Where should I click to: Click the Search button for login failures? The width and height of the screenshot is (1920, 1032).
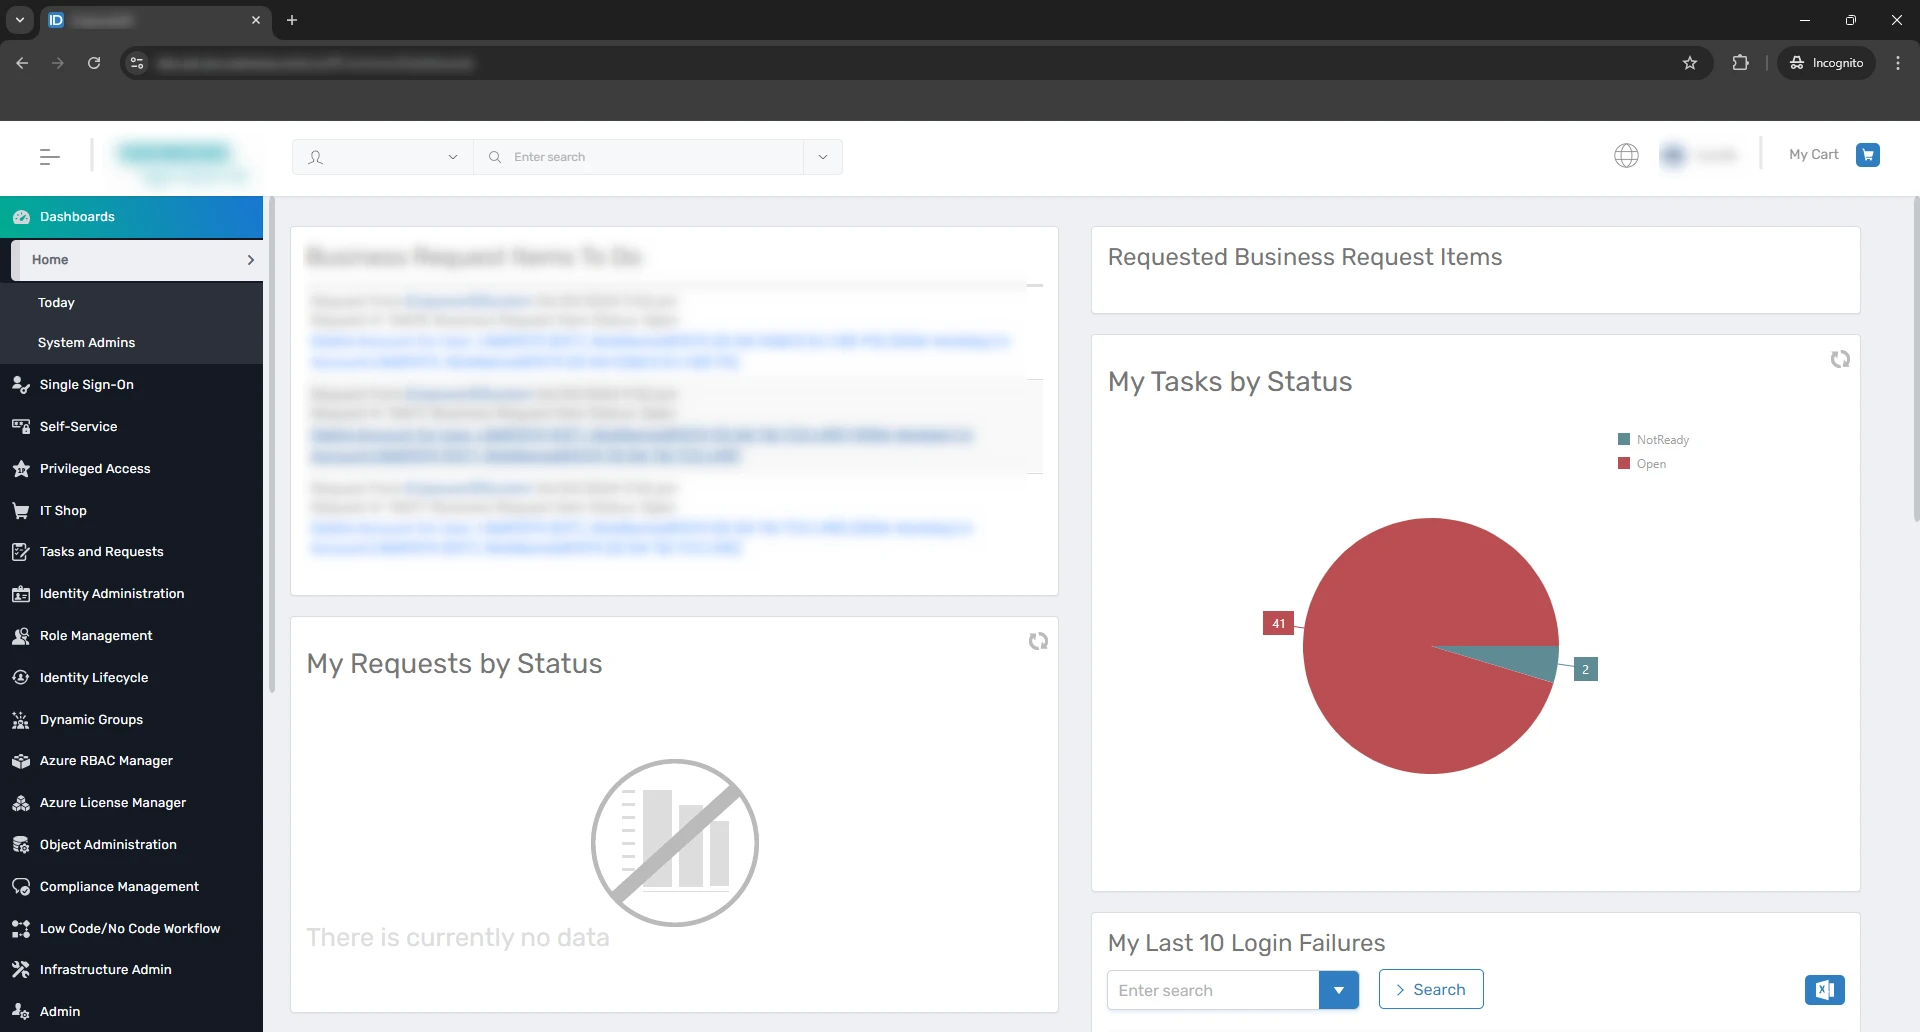pos(1430,990)
